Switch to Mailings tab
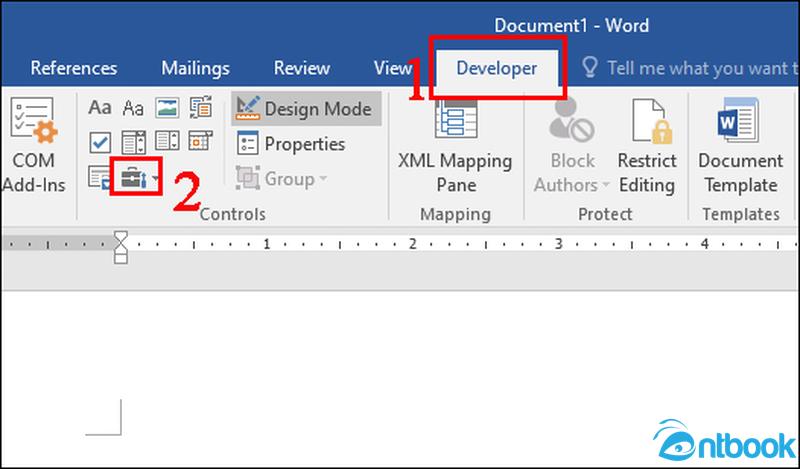 click(x=195, y=68)
